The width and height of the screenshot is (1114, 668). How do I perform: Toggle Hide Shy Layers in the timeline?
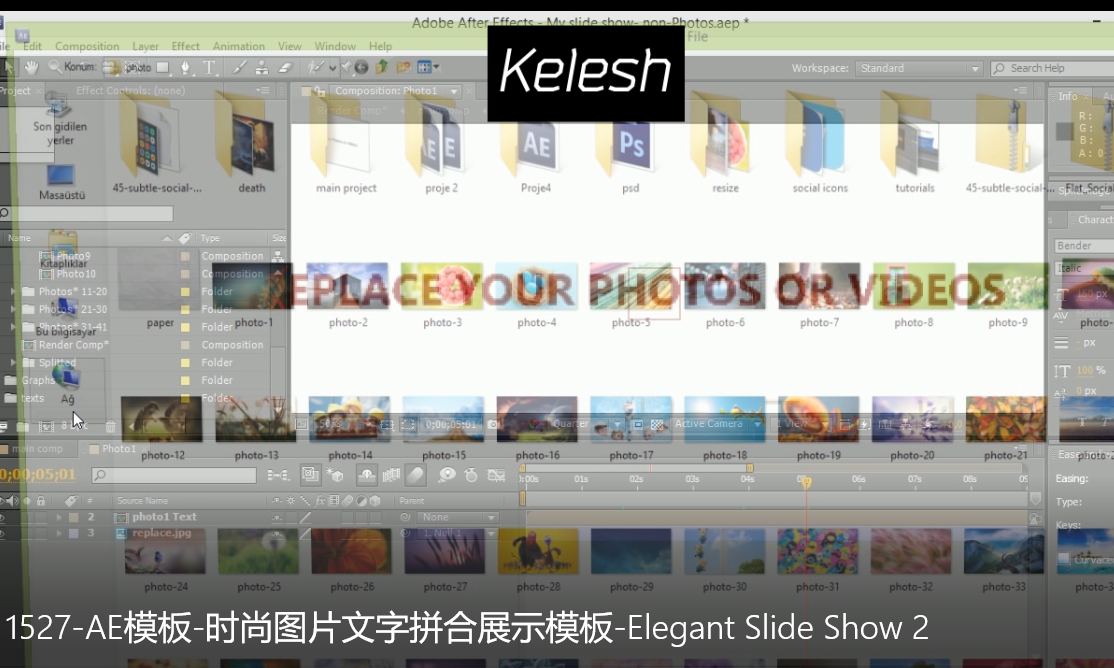coord(367,475)
